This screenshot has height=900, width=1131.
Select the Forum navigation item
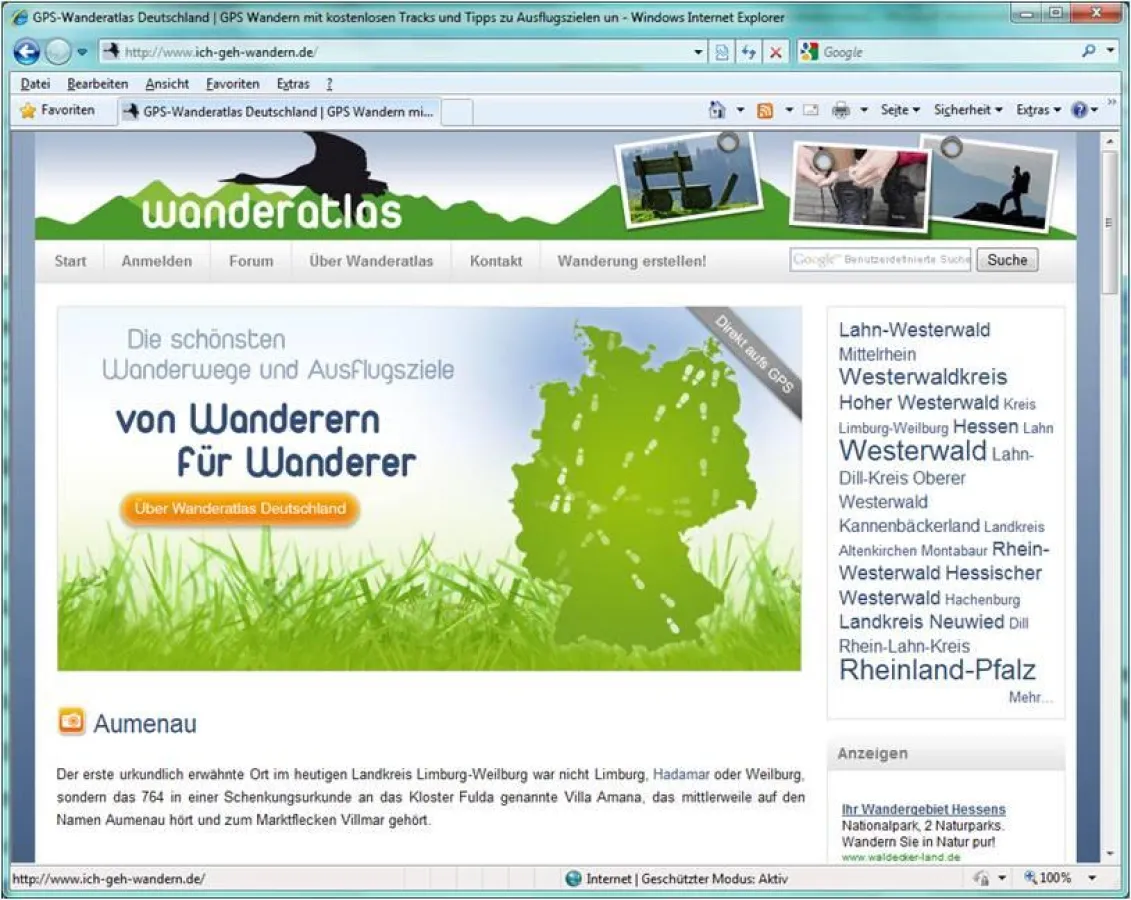pos(251,261)
